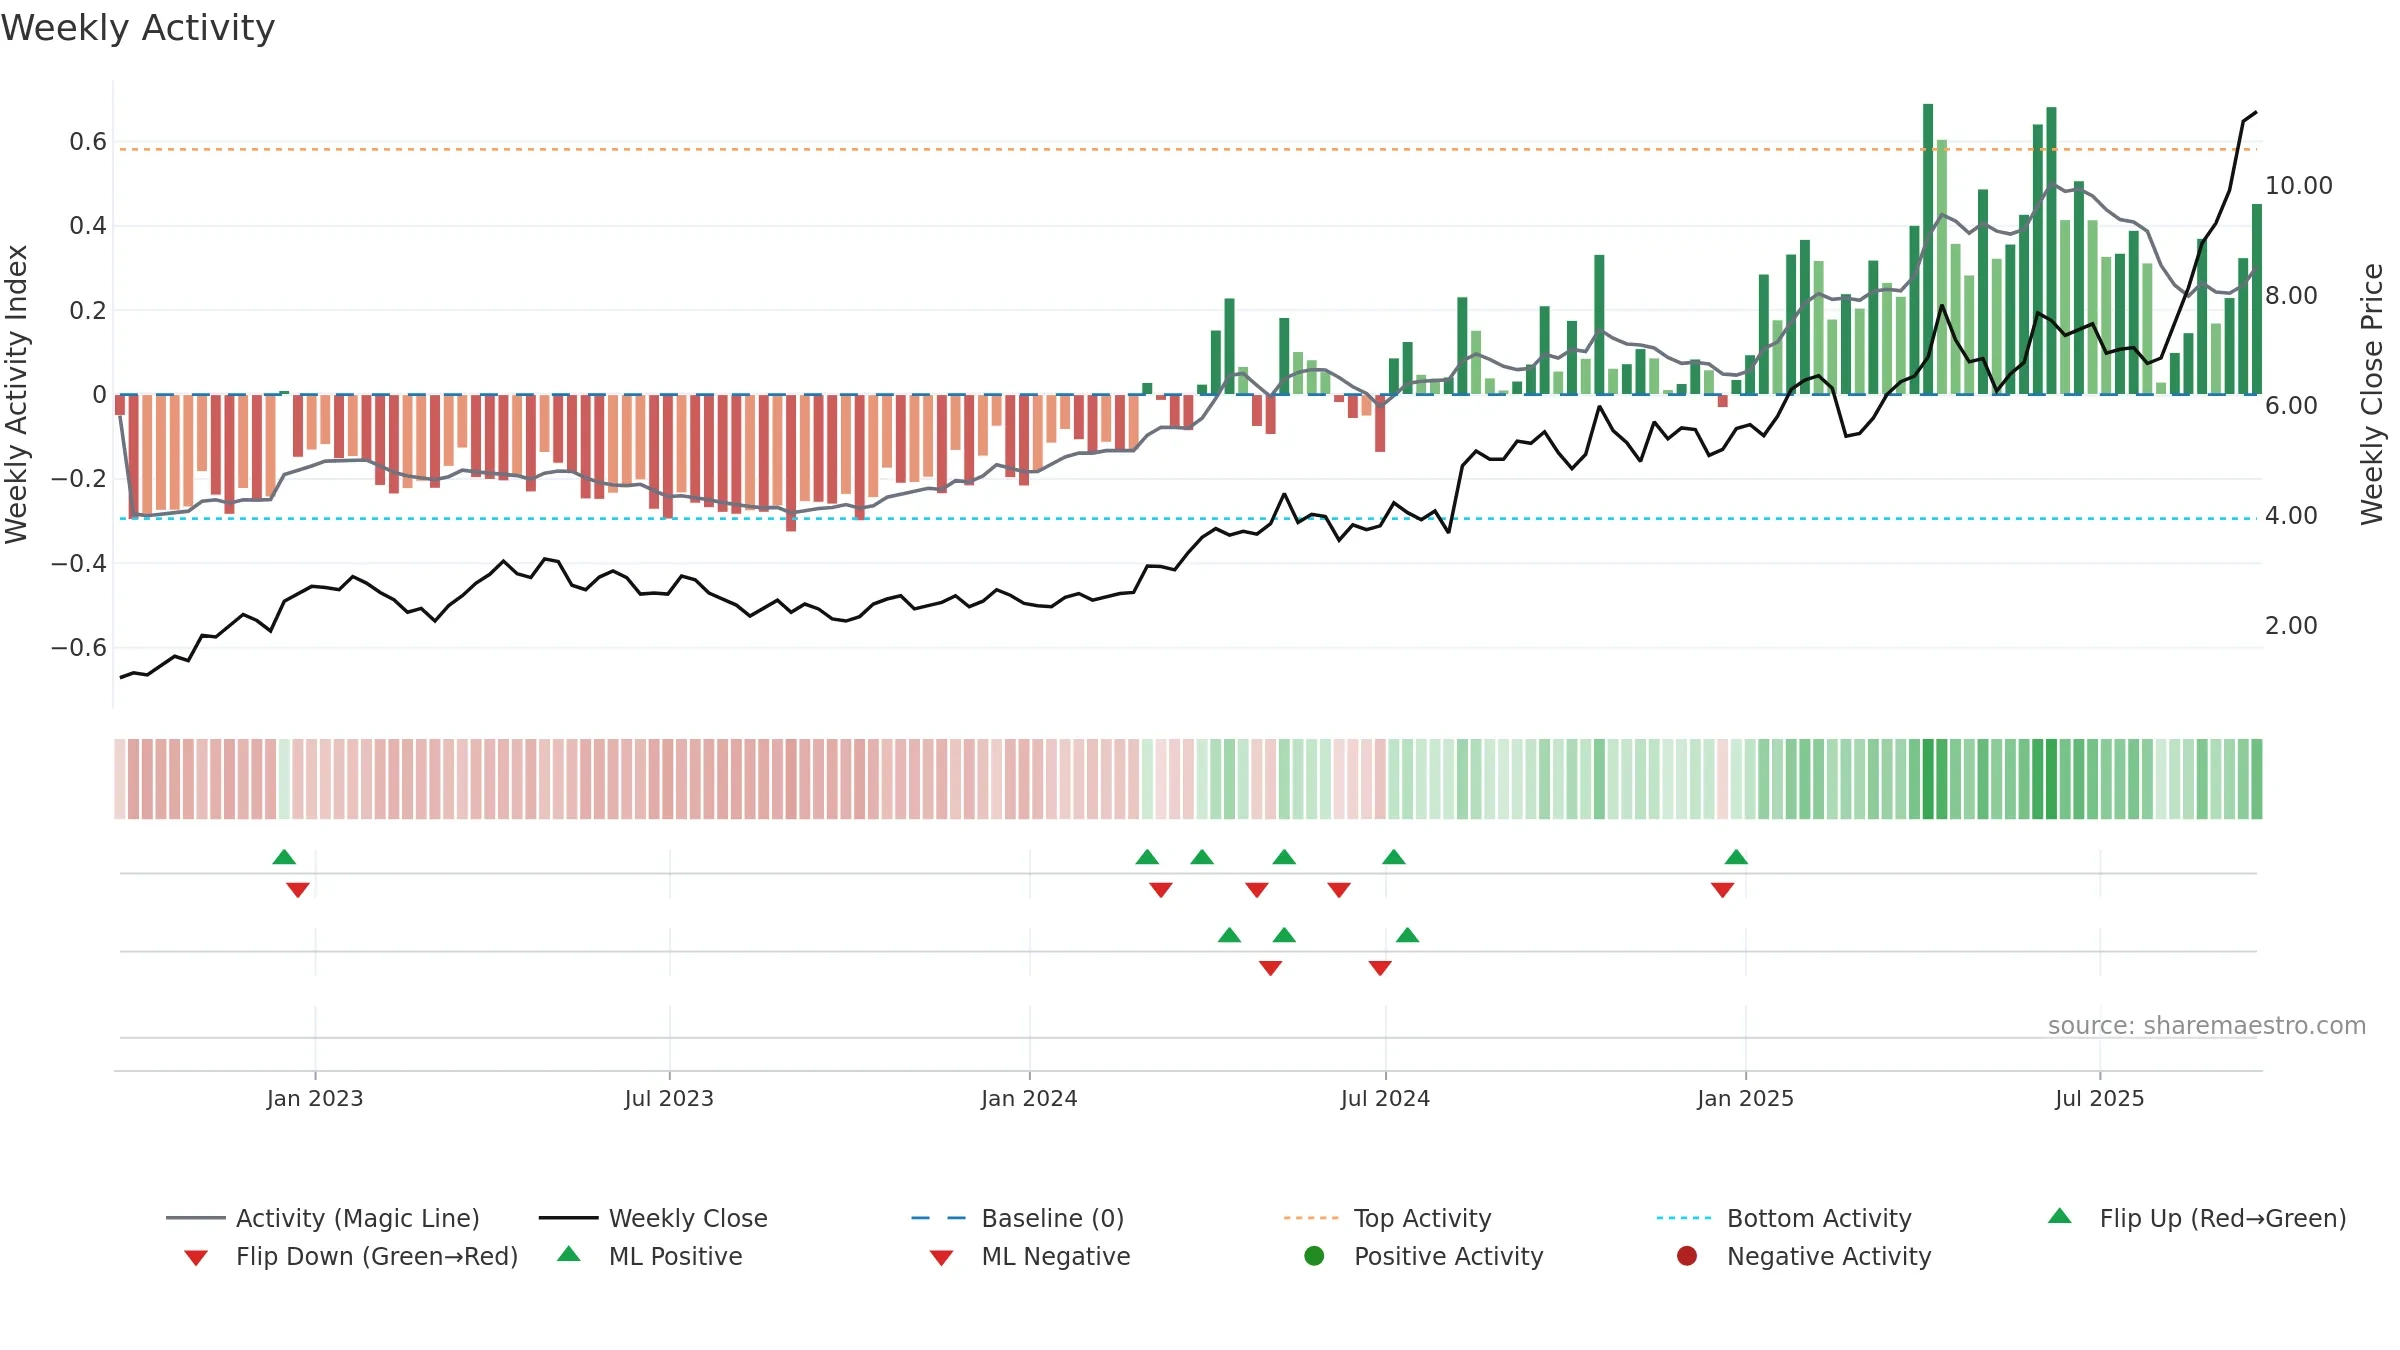Click the red triangle icon beside Flip Down legend

click(x=196, y=1258)
